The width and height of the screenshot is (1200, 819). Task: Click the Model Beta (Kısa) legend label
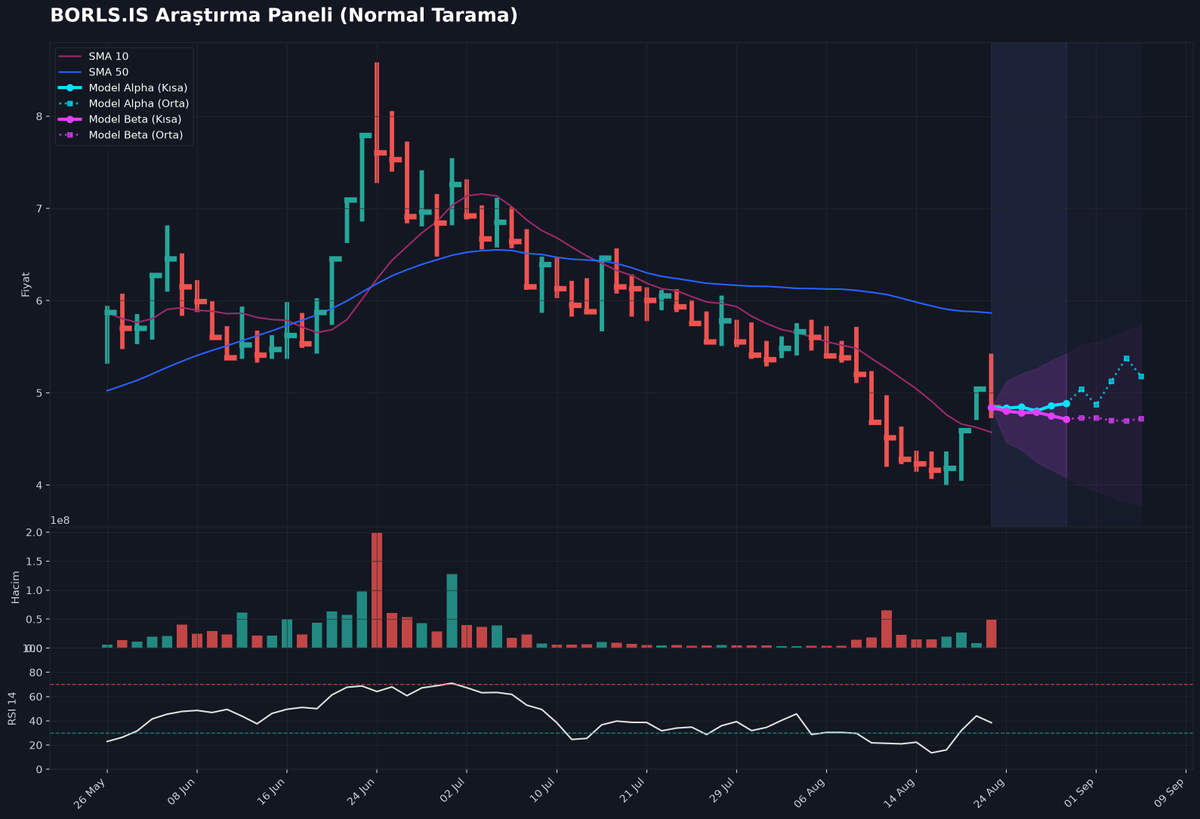coord(136,119)
